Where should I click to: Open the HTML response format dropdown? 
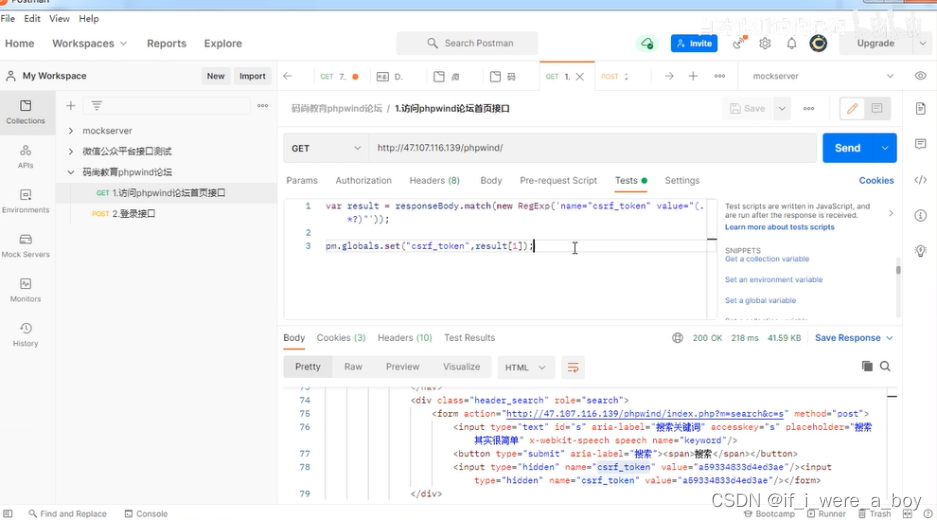(526, 367)
